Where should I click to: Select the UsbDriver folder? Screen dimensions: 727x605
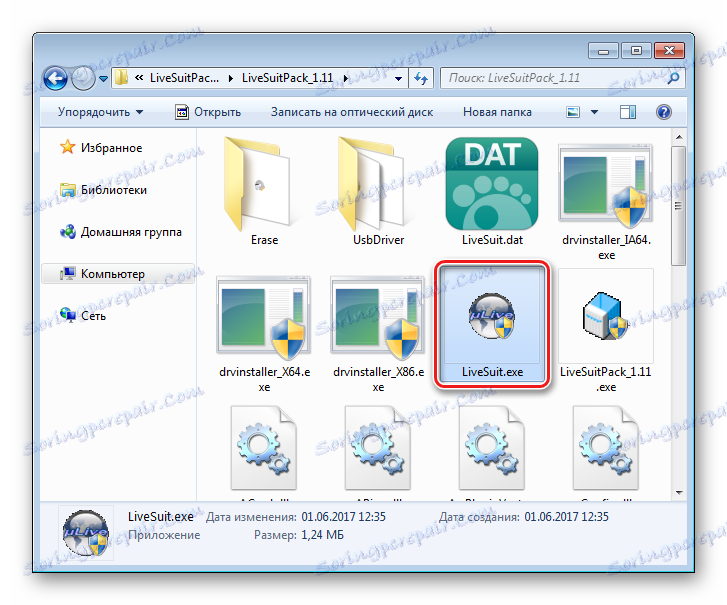[x=378, y=192]
